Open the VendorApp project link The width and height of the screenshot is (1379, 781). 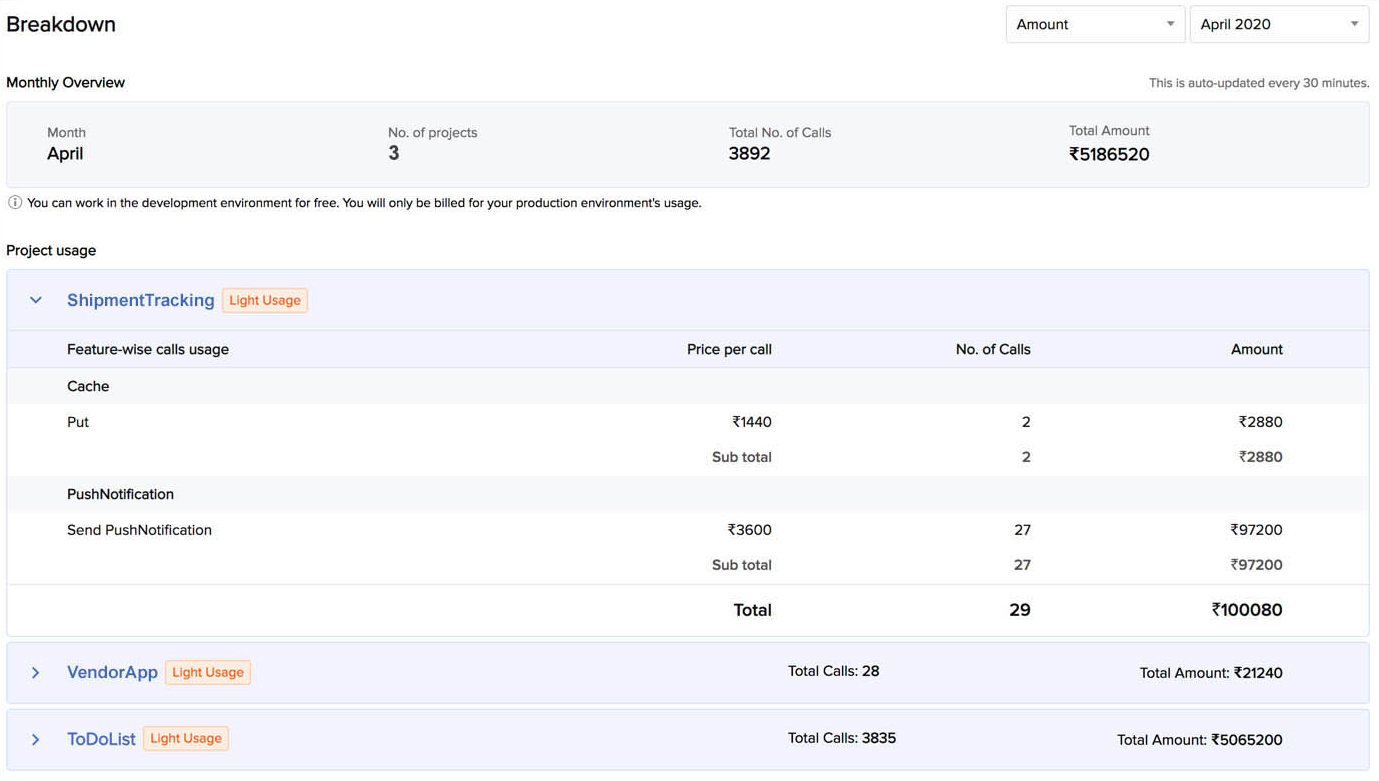coord(112,672)
